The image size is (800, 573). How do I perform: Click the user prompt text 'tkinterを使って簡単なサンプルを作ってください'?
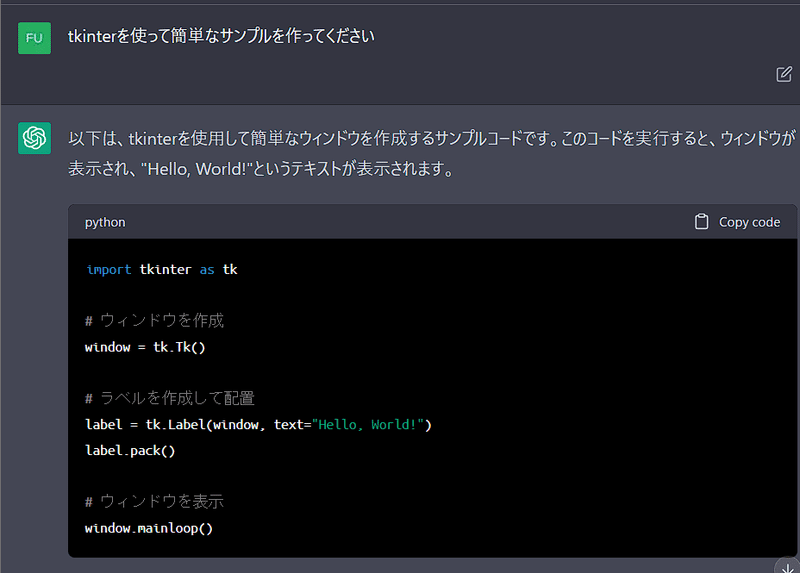221,36
